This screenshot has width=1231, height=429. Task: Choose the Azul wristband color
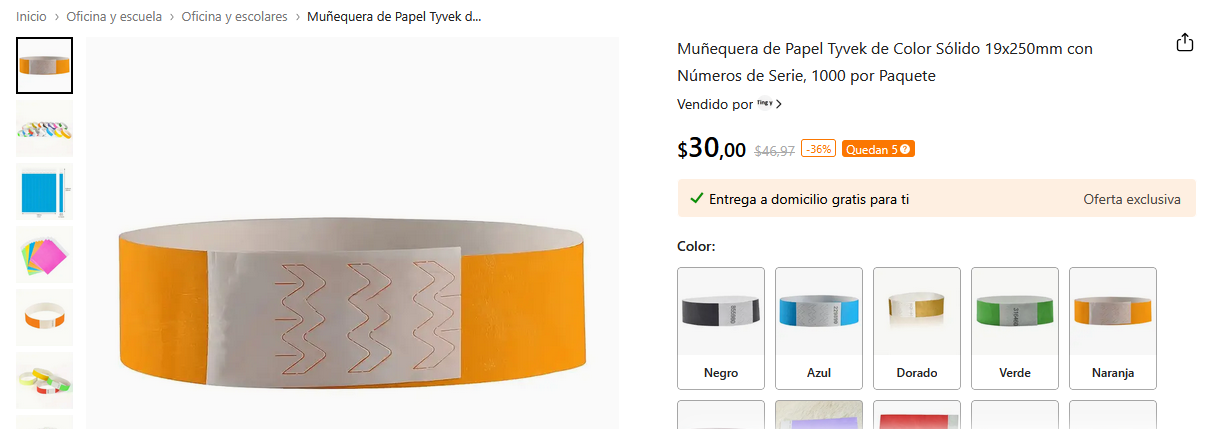pos(819,328)
